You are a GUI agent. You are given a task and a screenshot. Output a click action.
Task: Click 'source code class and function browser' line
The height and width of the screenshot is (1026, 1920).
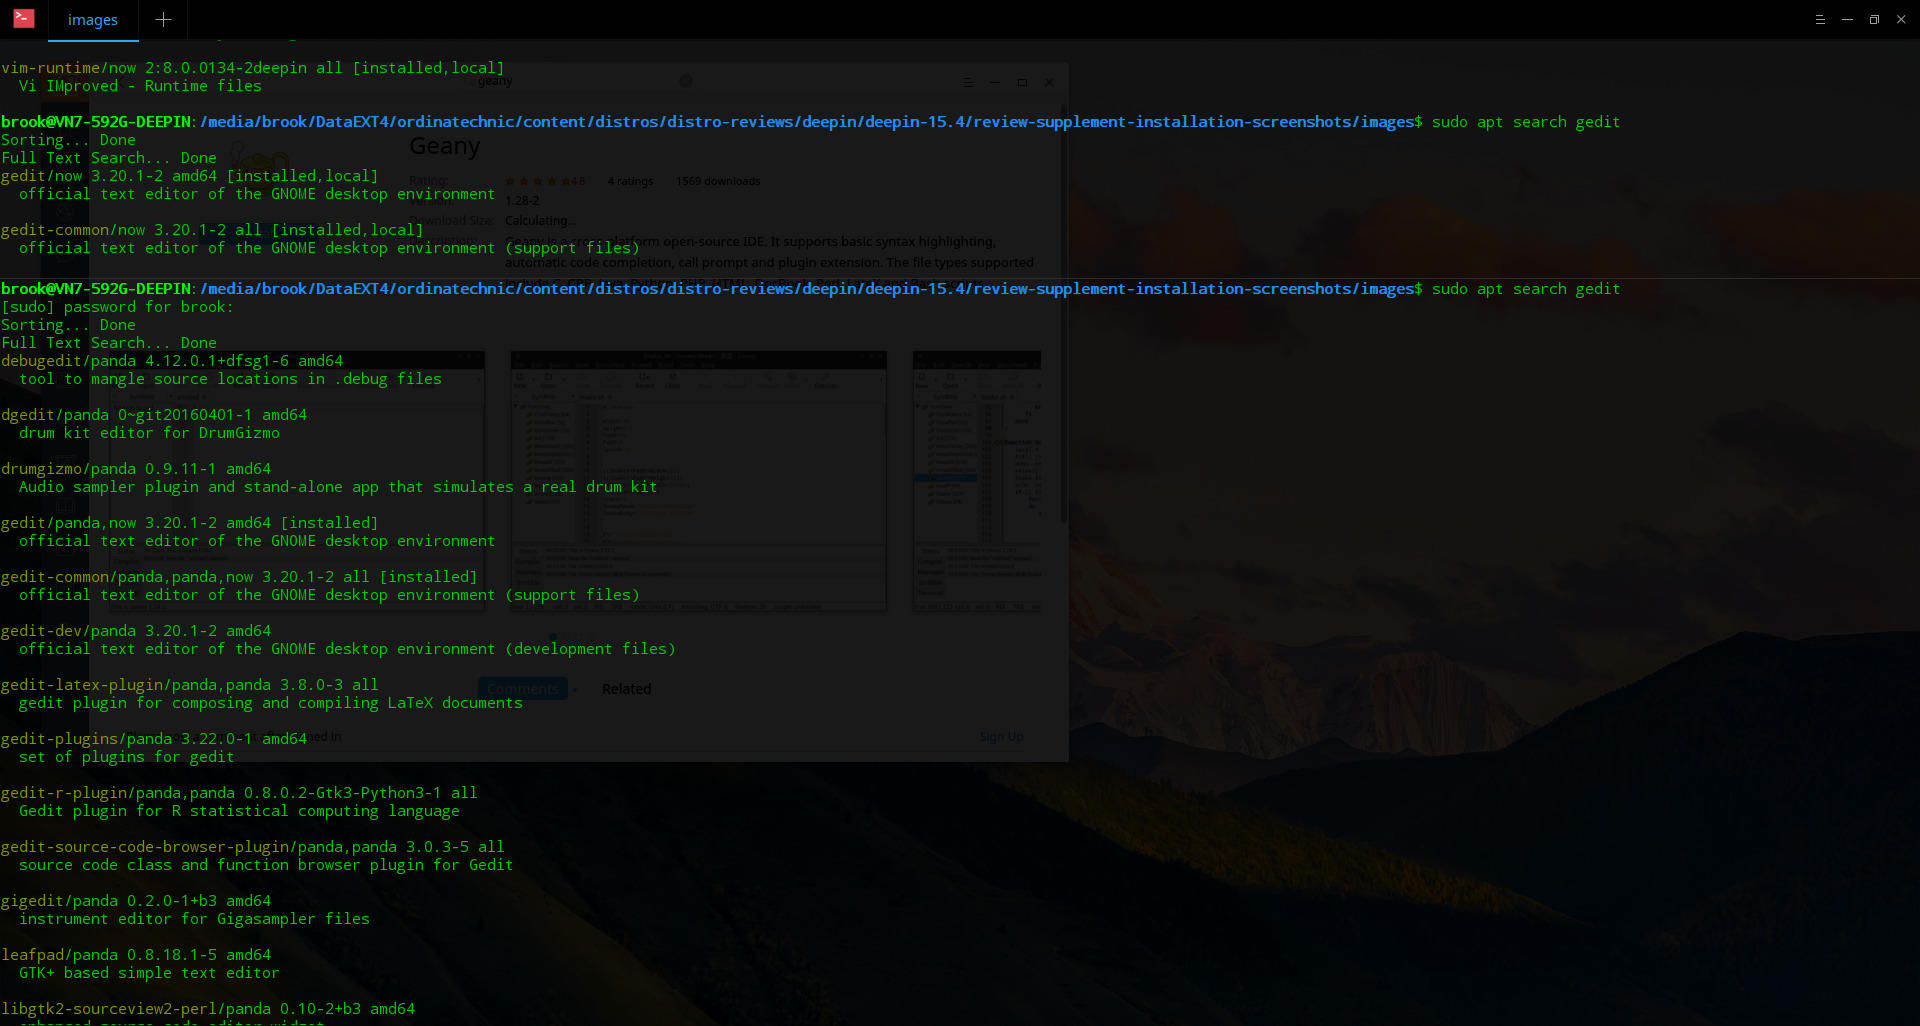(266, 865)
